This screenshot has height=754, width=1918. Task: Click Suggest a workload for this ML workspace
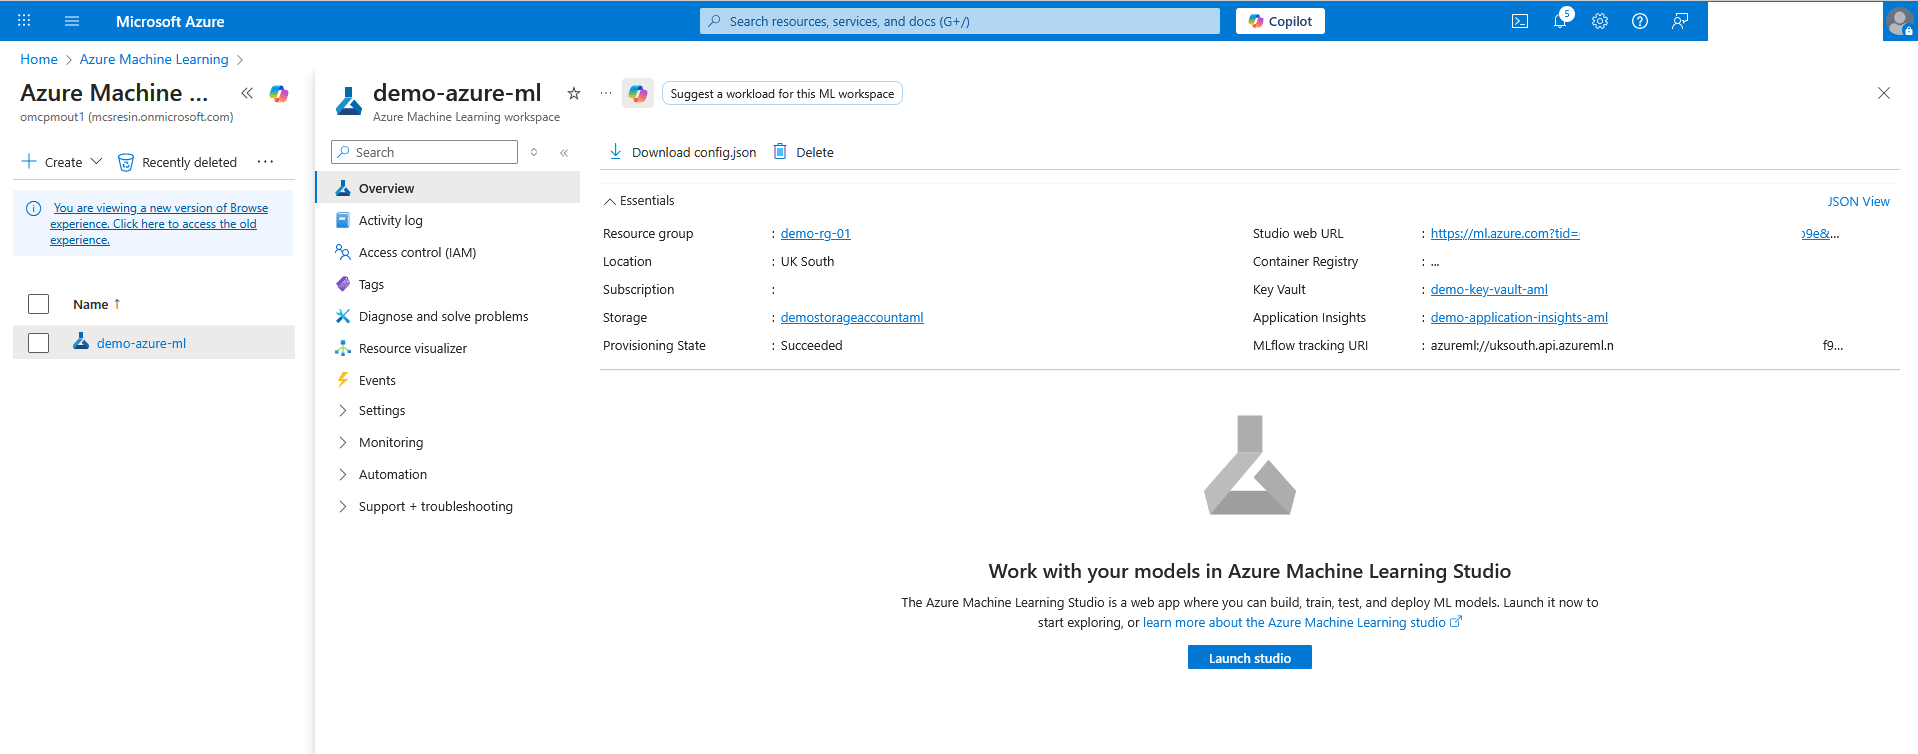tap(782, 93)
